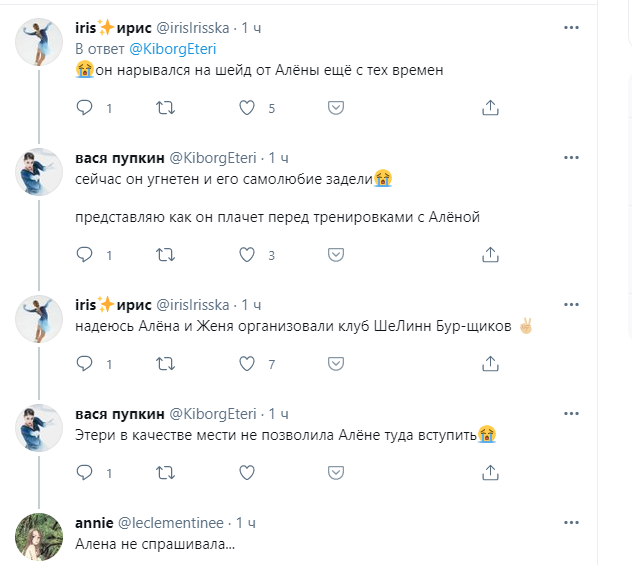The height and width of the screenshot is (565, 632).
Task: Share iris's tweet about клуб ШеЛинн
Action: [x=490, y=365]
